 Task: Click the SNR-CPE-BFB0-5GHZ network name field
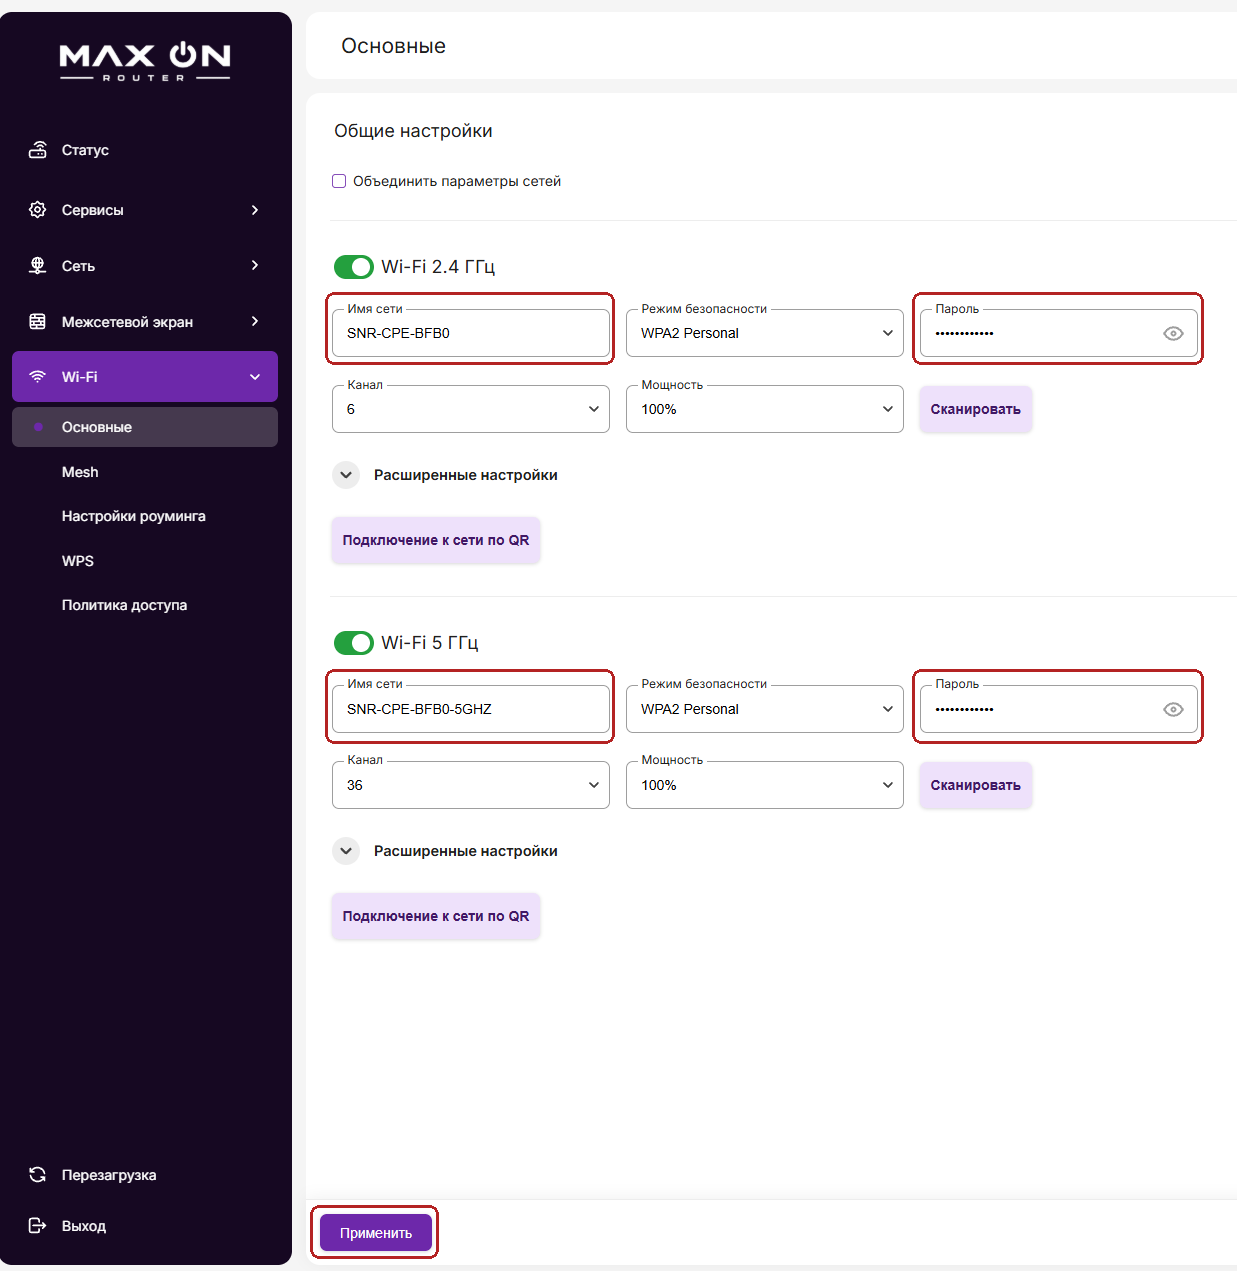tap(471, 709)
